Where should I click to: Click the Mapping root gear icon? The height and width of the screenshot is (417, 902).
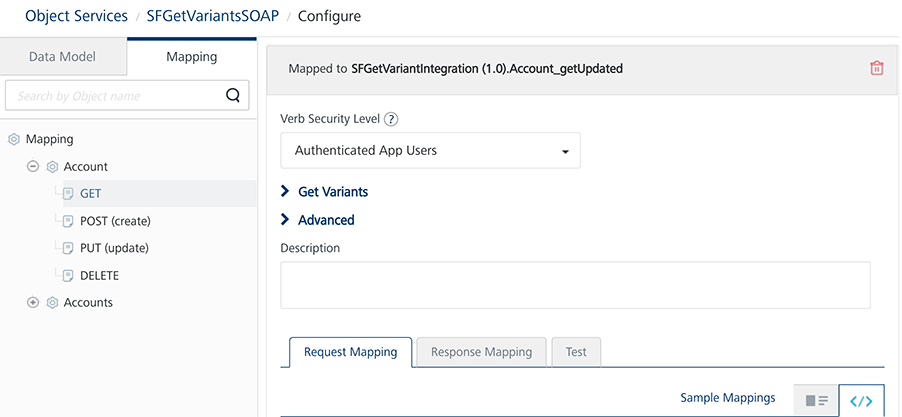[x=14, y=140]
